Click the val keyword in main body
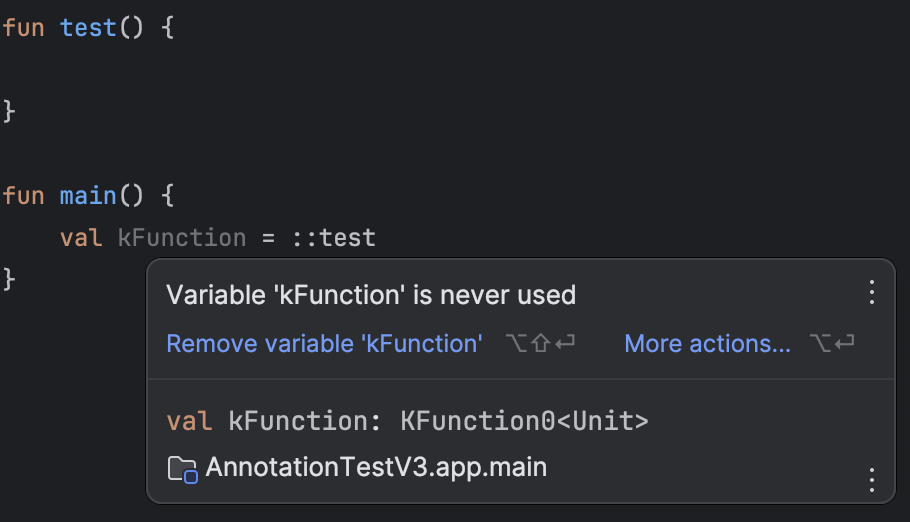Screen dimensions: 910x522 tap(81, 238)
